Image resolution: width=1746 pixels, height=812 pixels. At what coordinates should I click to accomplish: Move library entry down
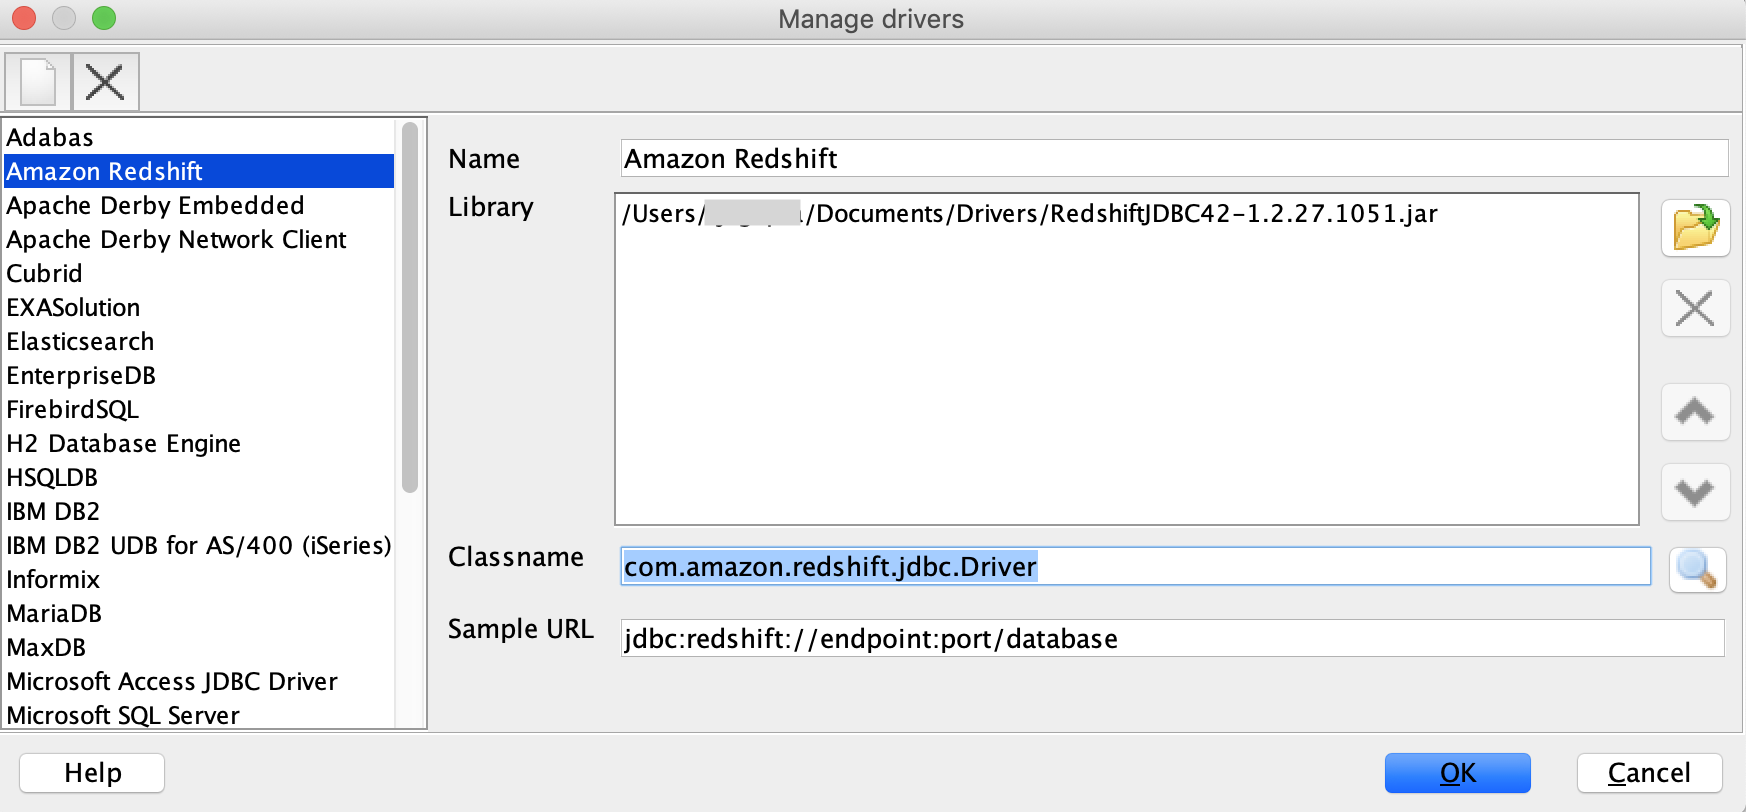[x=1695, y=492]
